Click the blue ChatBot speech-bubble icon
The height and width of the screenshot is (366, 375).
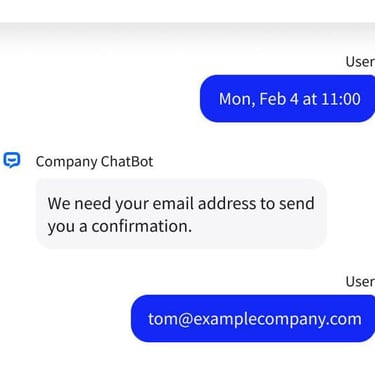[12, 160]
